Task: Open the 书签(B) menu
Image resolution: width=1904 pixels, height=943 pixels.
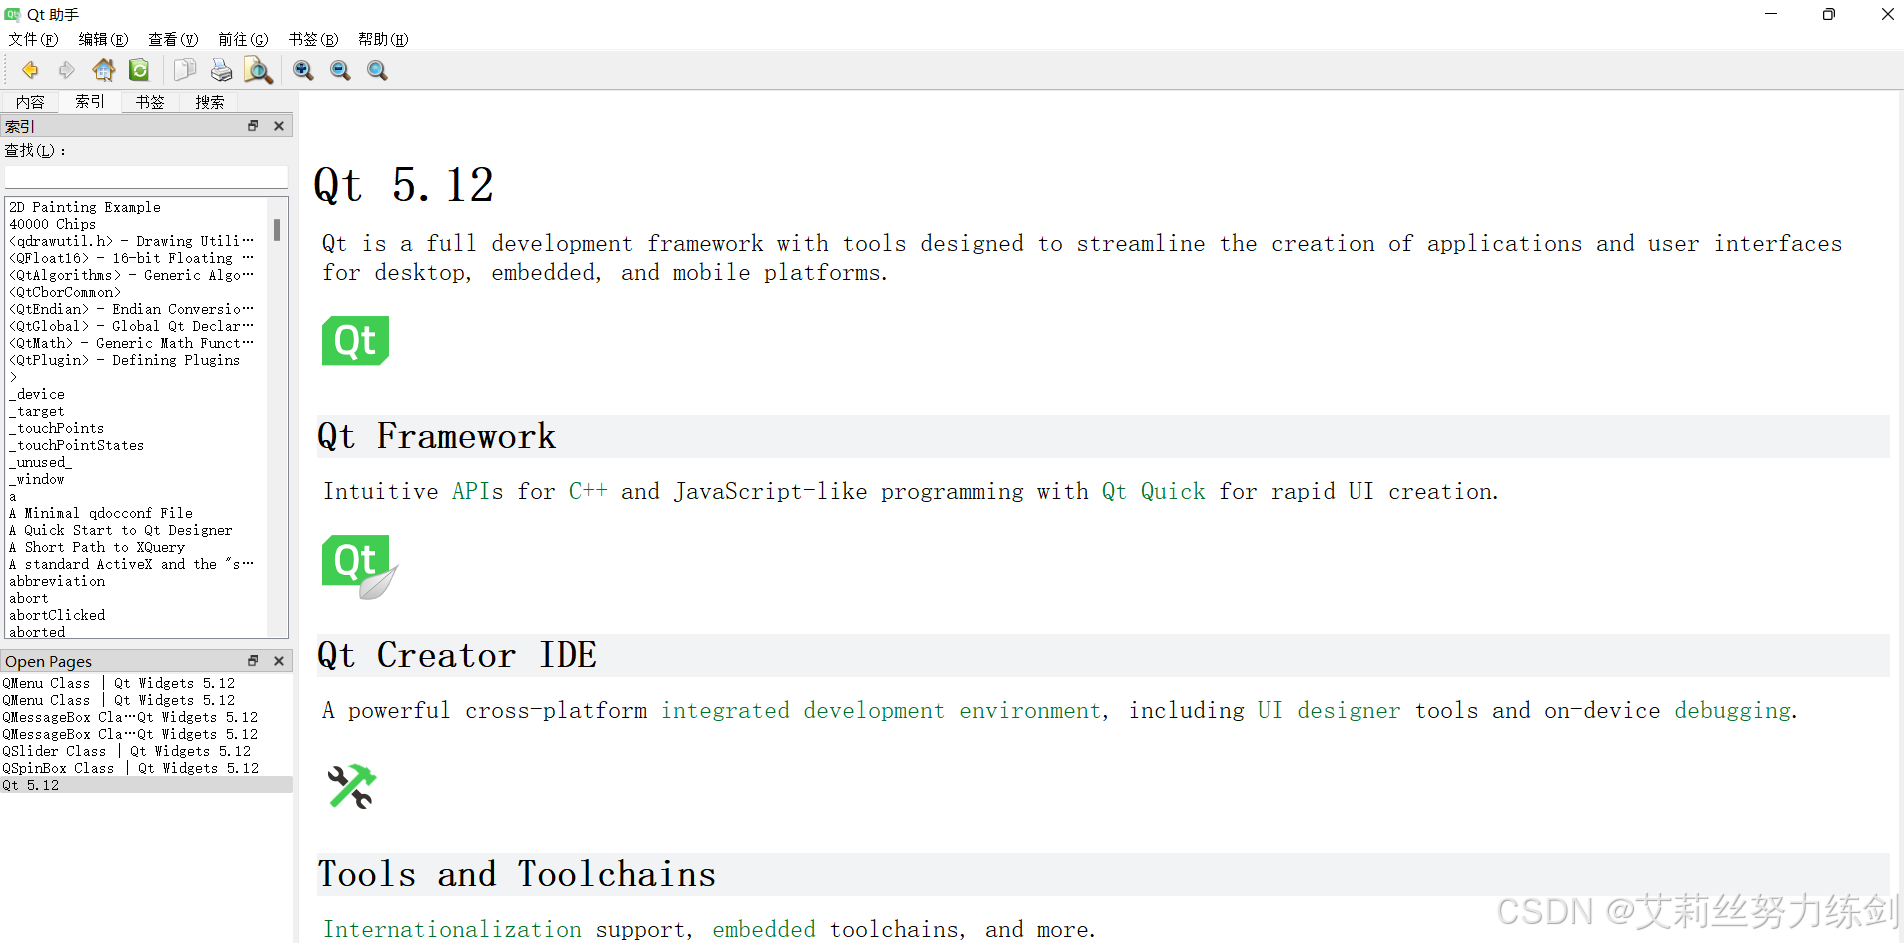Action: [x=313, y=39]
